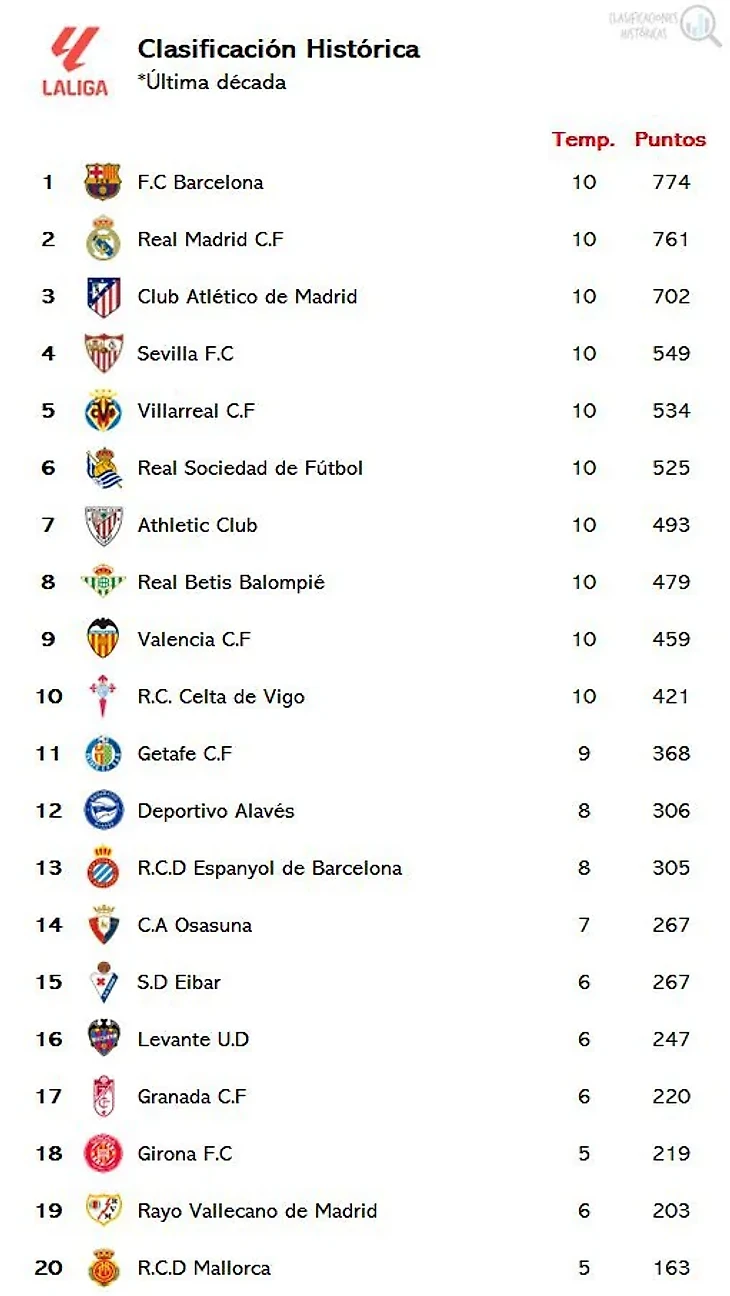Click the Villarreal C.F yellow crest
The image size is (730, 1296).
click(103, 411)
